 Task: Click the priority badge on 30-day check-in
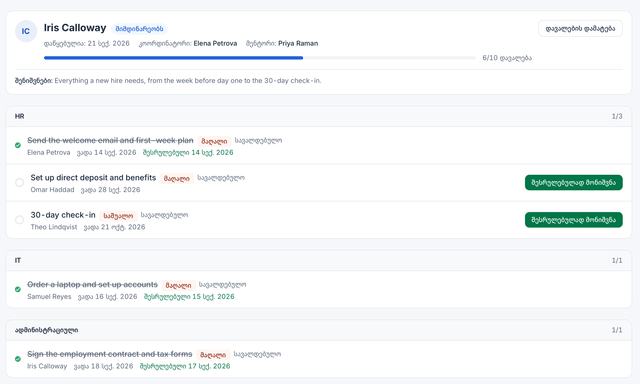[118, 215]
